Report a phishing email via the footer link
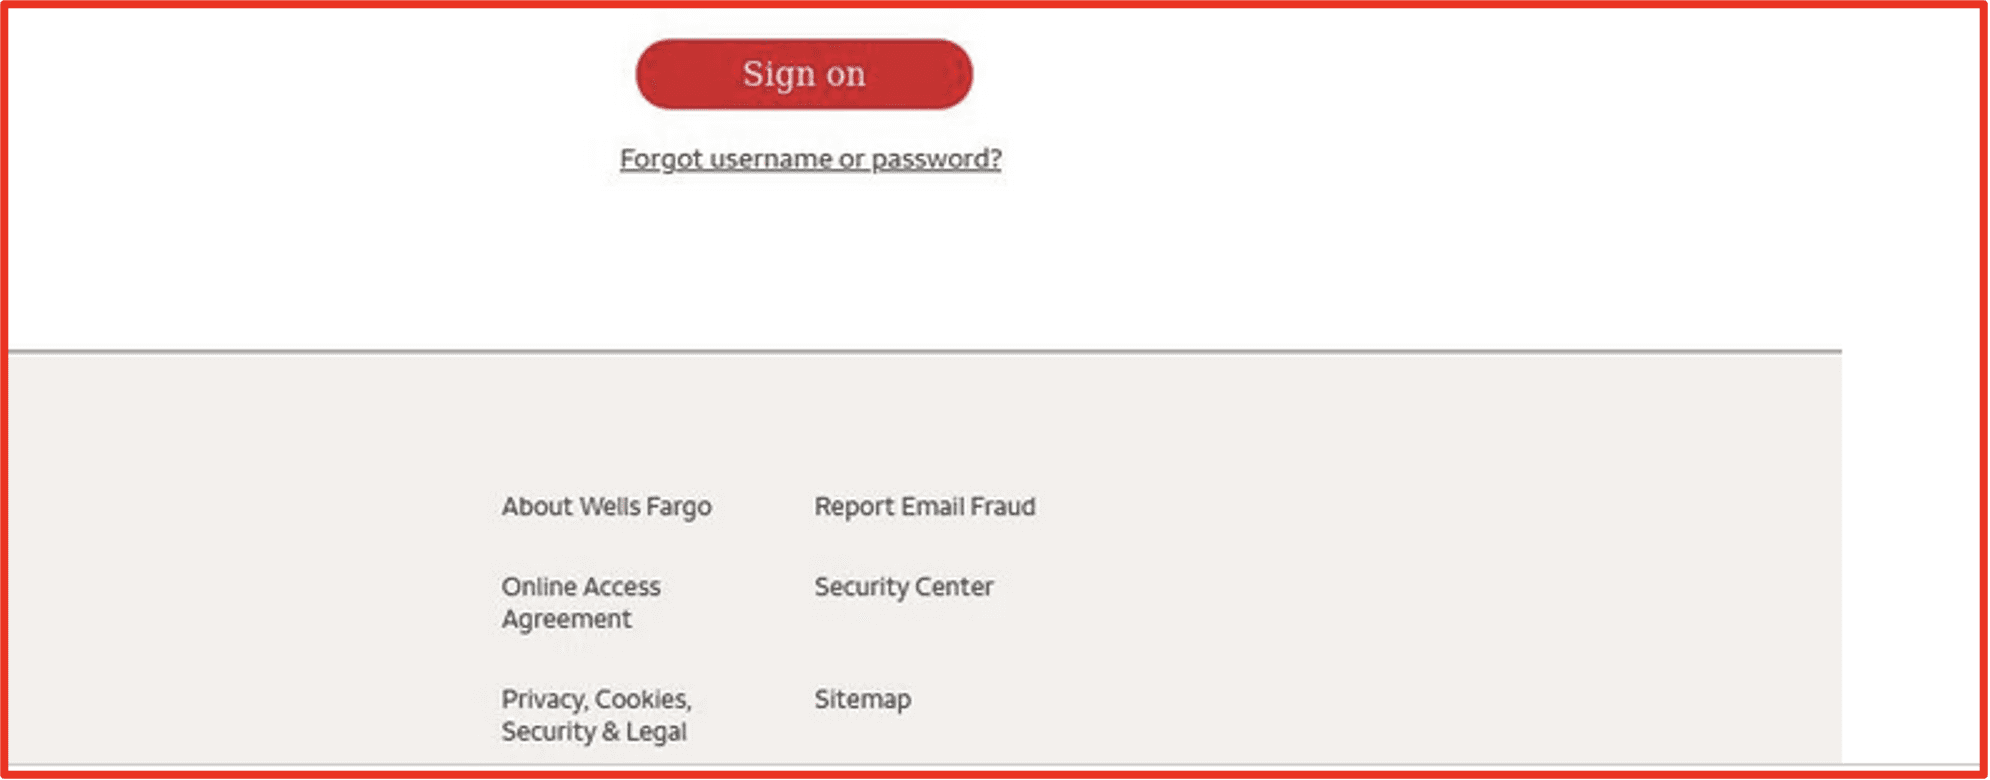1990x780 pixels. 925,506
